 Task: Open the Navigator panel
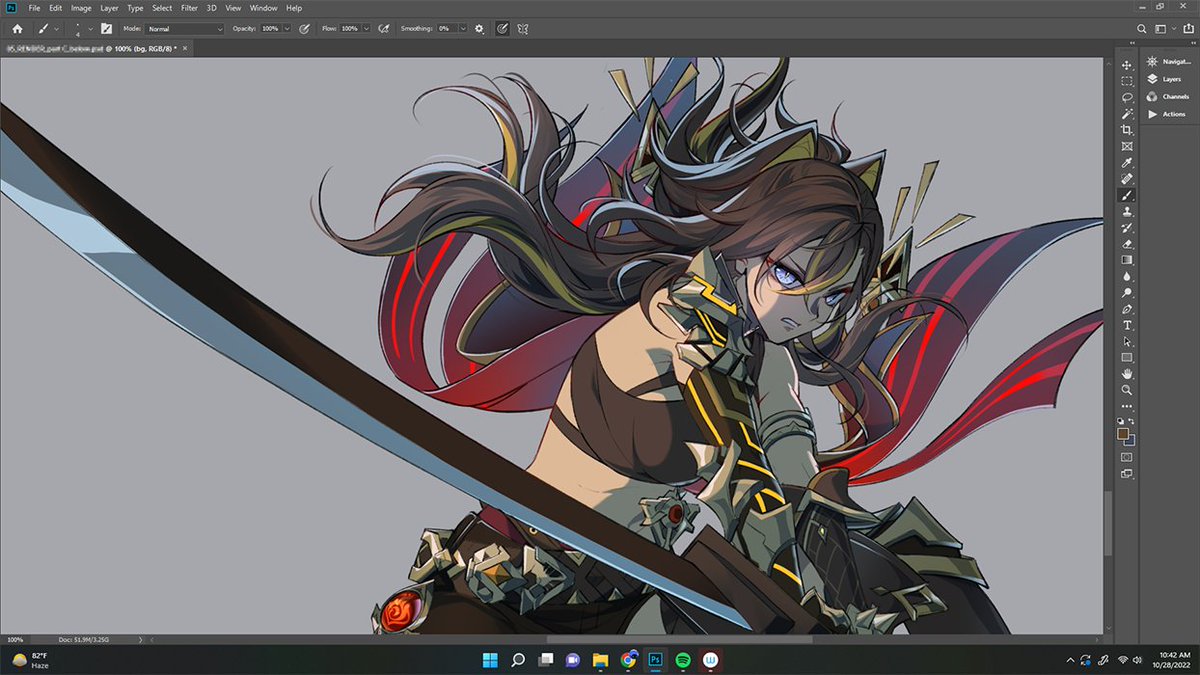click(1167, 61)
